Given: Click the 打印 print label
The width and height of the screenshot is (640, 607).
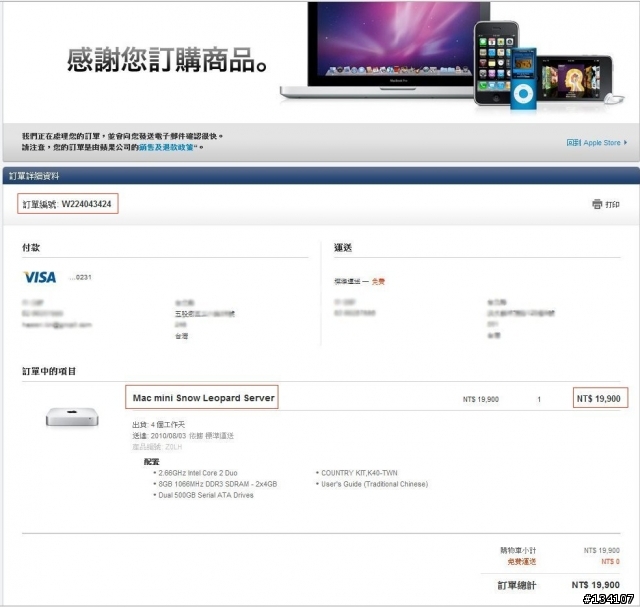Looking at the screenshot, I should point(612,204).
